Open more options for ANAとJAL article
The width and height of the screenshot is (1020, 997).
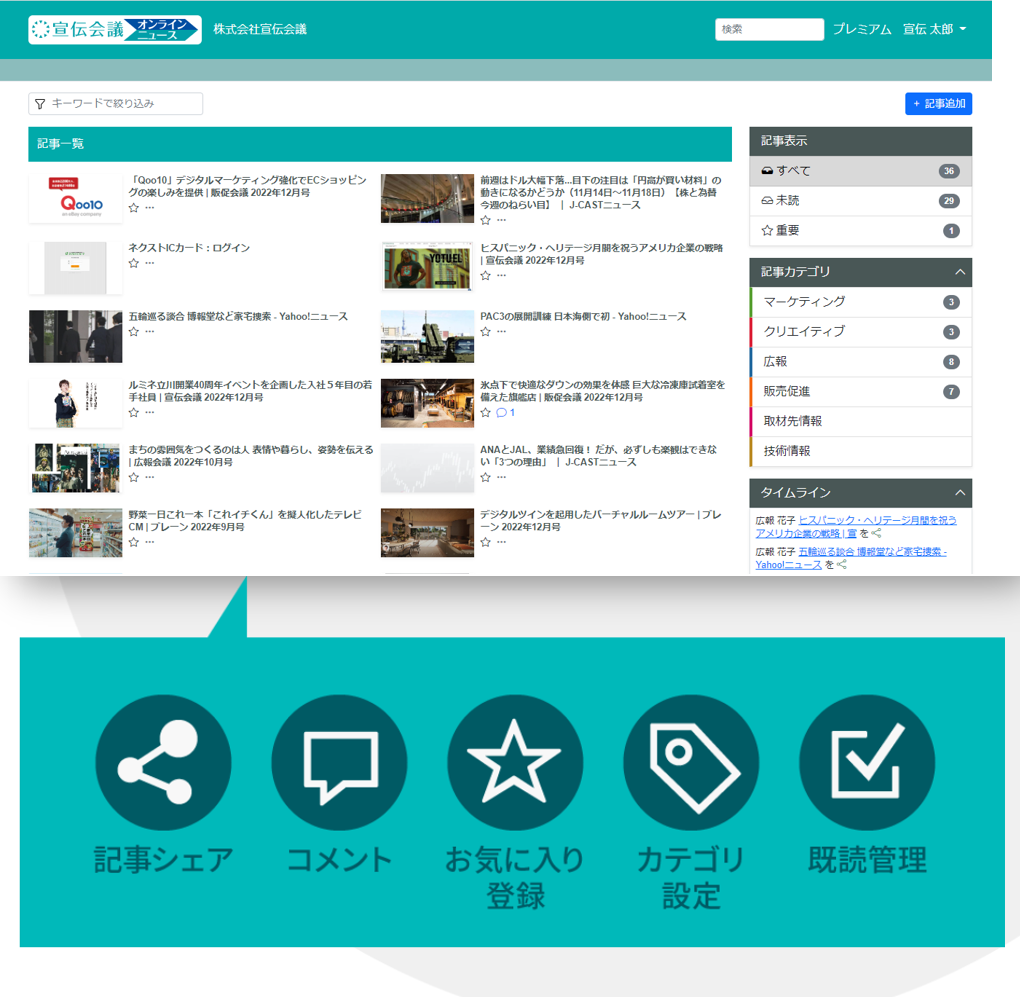(x=502, y=477)
